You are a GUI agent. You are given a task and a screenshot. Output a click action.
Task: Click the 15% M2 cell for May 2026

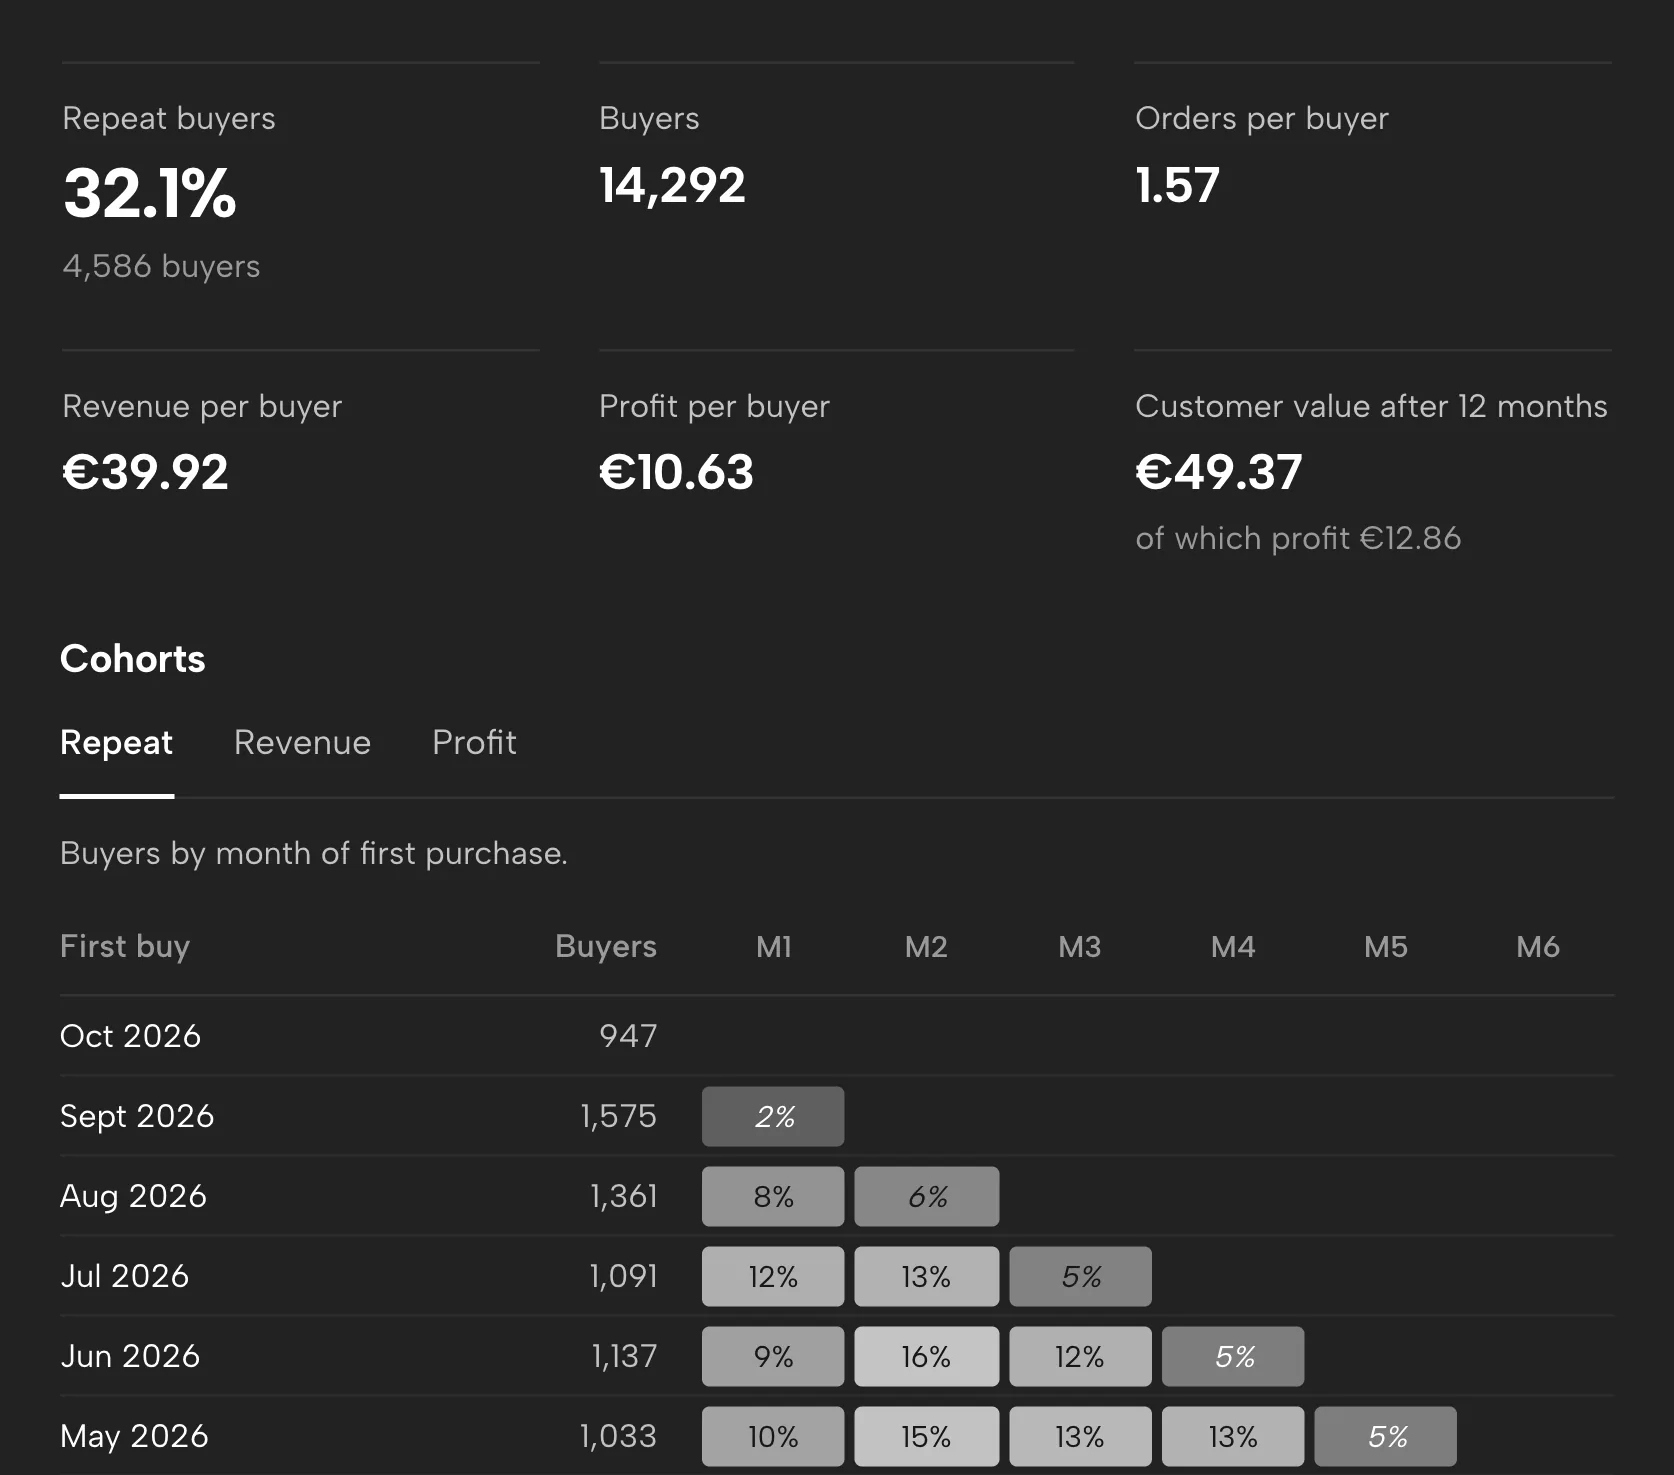(927, 1436)
